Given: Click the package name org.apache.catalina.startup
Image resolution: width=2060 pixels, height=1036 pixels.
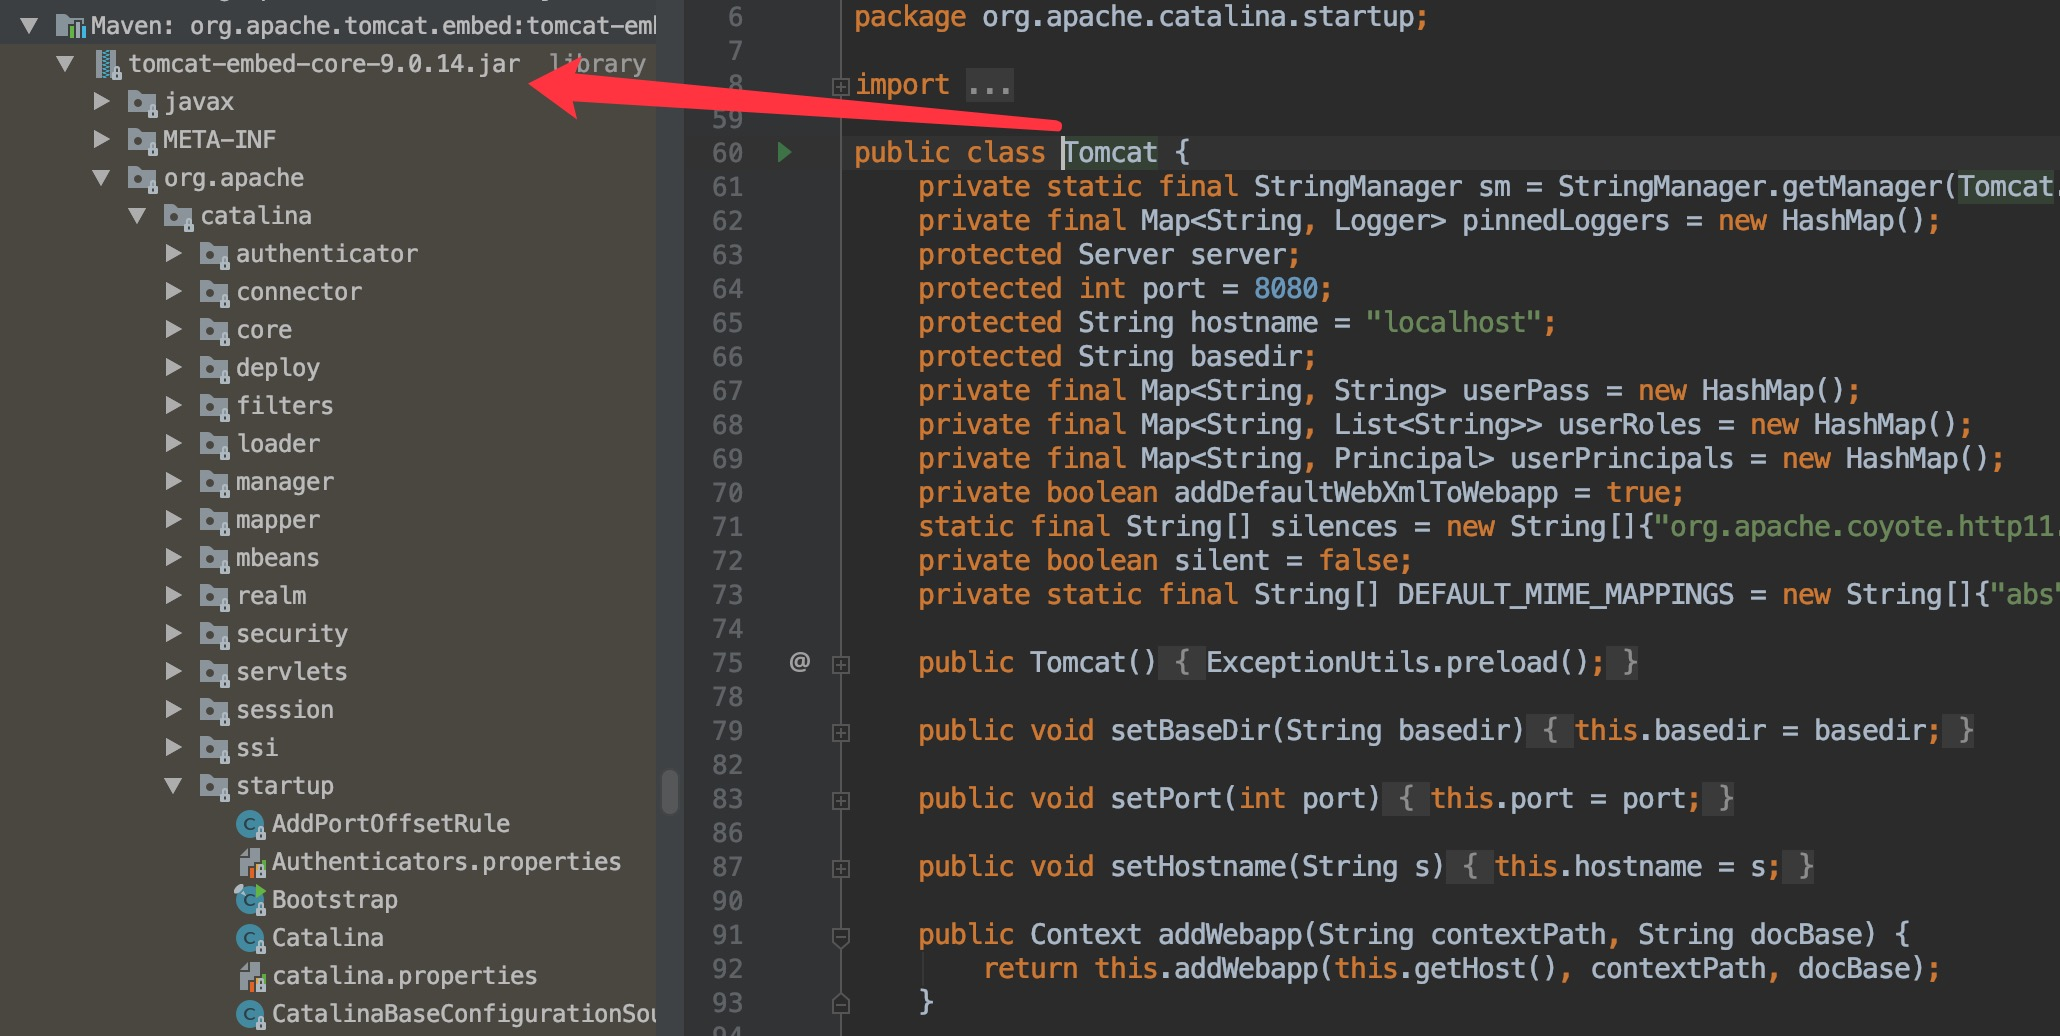Looking at the screenshot, I should point(1198,17).
